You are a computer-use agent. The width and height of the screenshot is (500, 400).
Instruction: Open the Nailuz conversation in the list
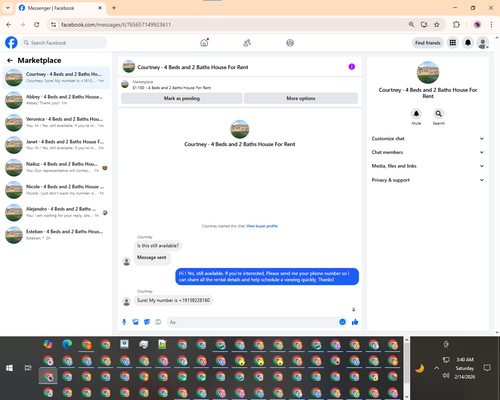(x=56, y=167)
